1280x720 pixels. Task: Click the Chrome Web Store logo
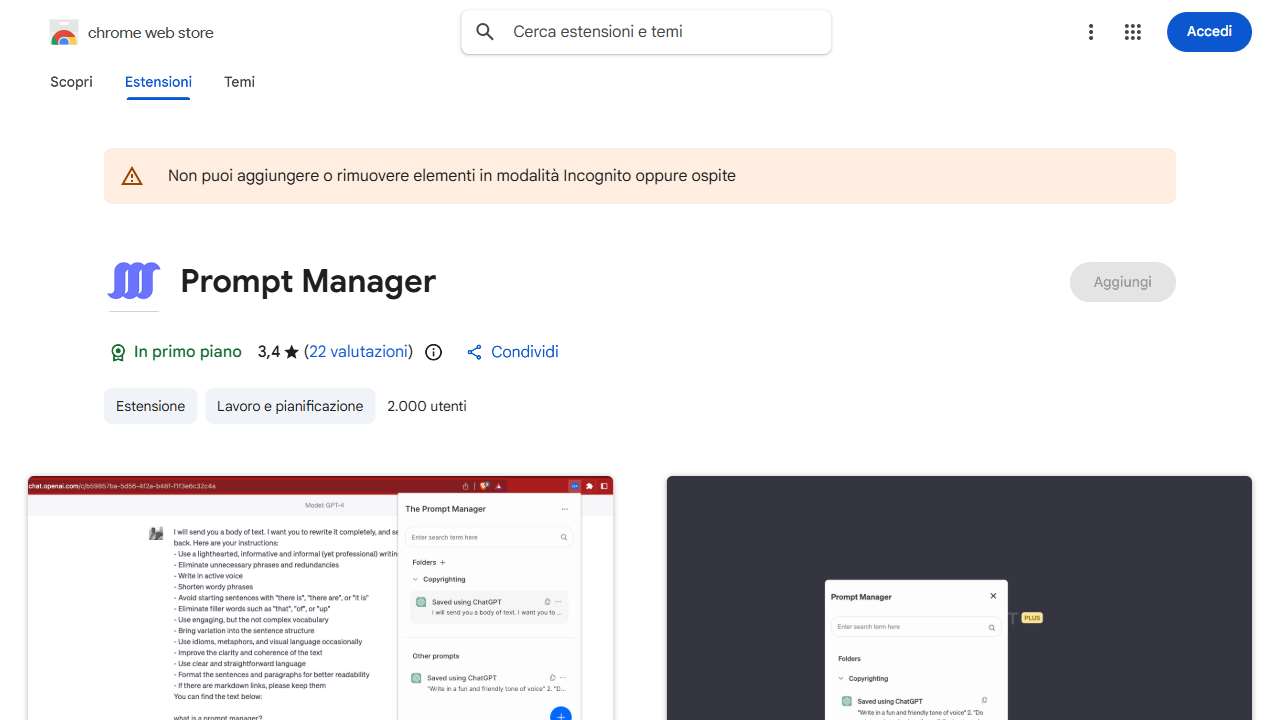click(64, 33)
